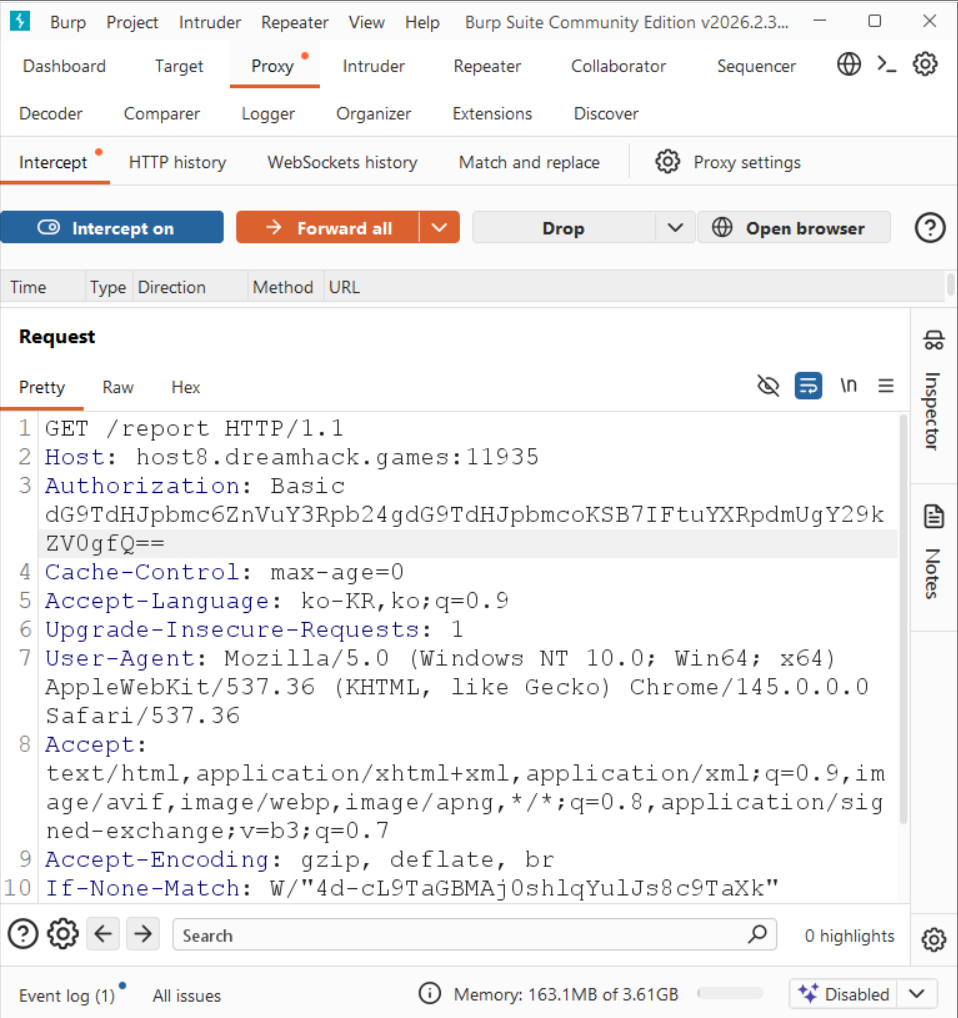Image resolution: width=958 pixels, height=1018 pixels.
Task: Switch to the Intruder tool tab
Action: [373, 66]
